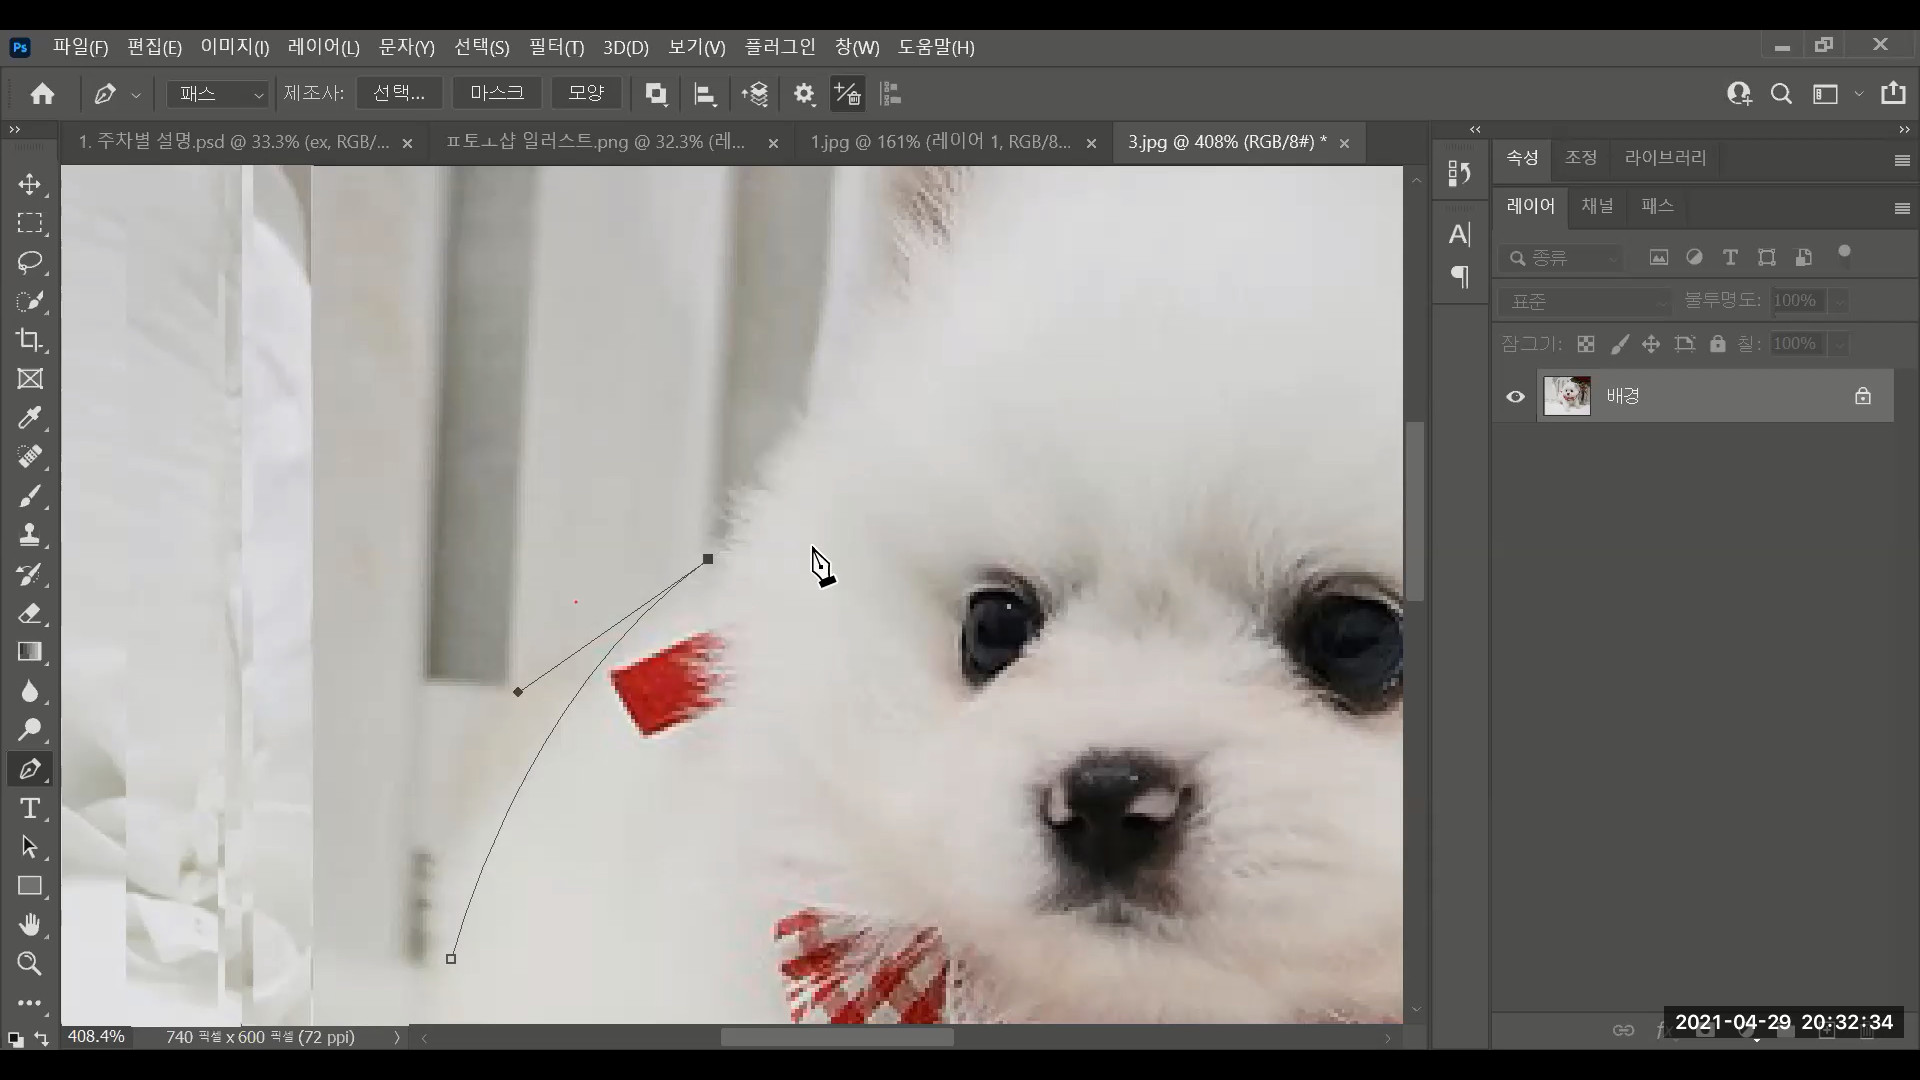Toggle layer filtering on/off switch
1920x1080 pixels.
1845,254
